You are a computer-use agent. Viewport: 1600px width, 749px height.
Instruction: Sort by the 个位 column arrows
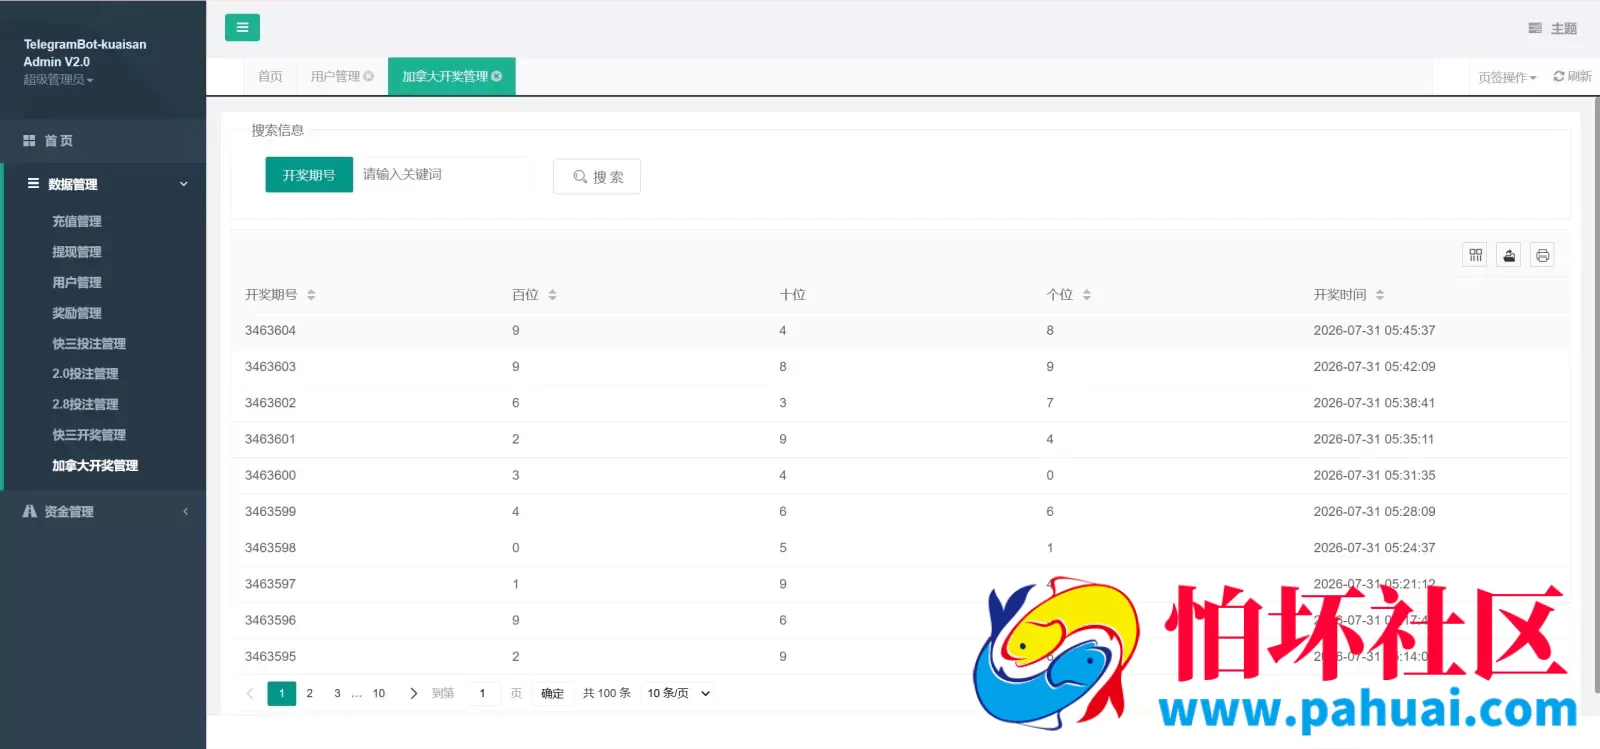click(1087, 295)
